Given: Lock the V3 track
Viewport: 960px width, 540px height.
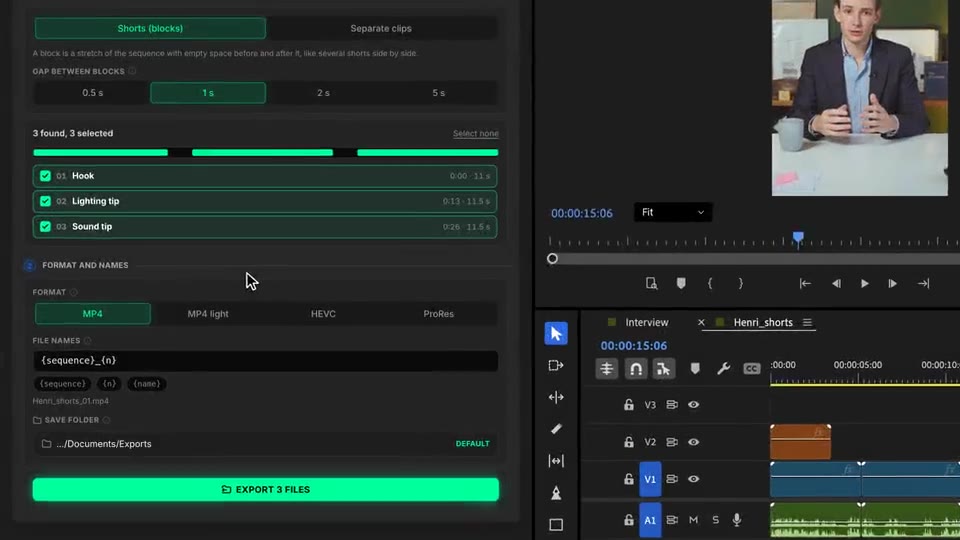Looking at the screenshot, I should [x=629, y=405].
